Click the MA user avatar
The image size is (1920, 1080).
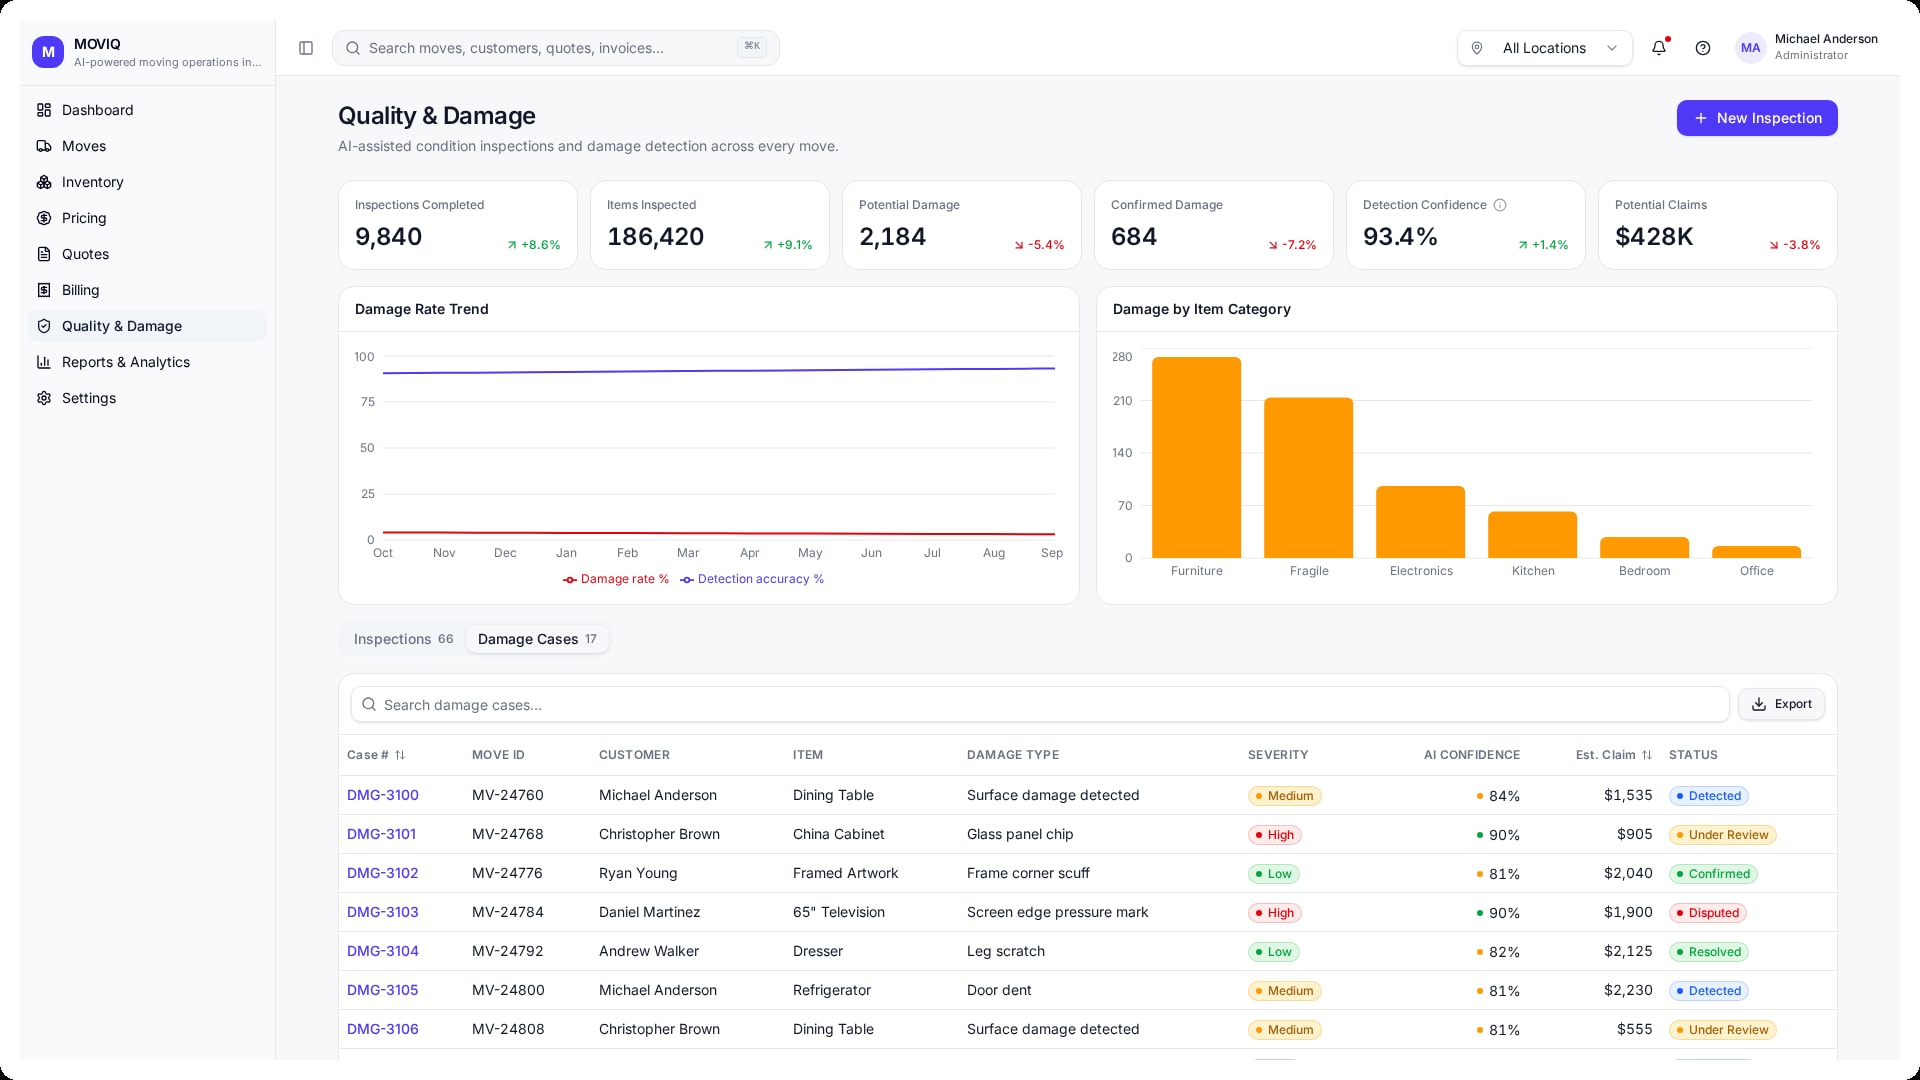(1750, 48)
